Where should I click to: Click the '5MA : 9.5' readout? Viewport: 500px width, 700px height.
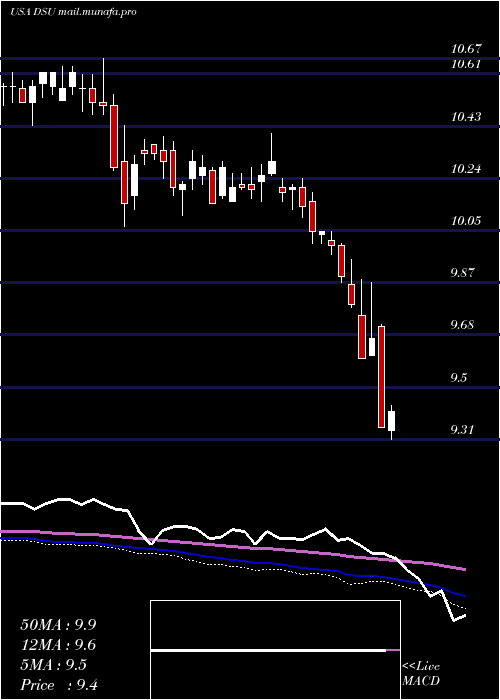53,665
